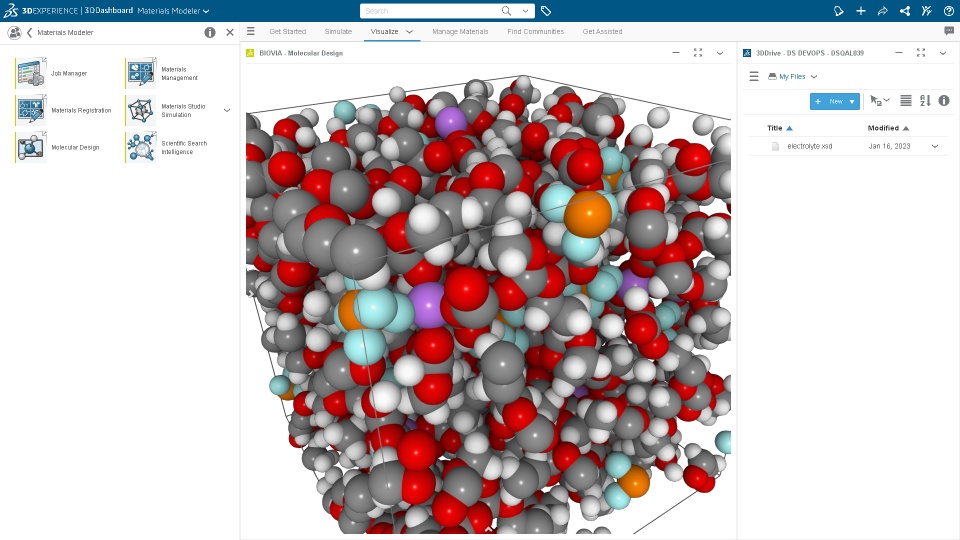Open the Materials Management app icon

tap(141, 73)
